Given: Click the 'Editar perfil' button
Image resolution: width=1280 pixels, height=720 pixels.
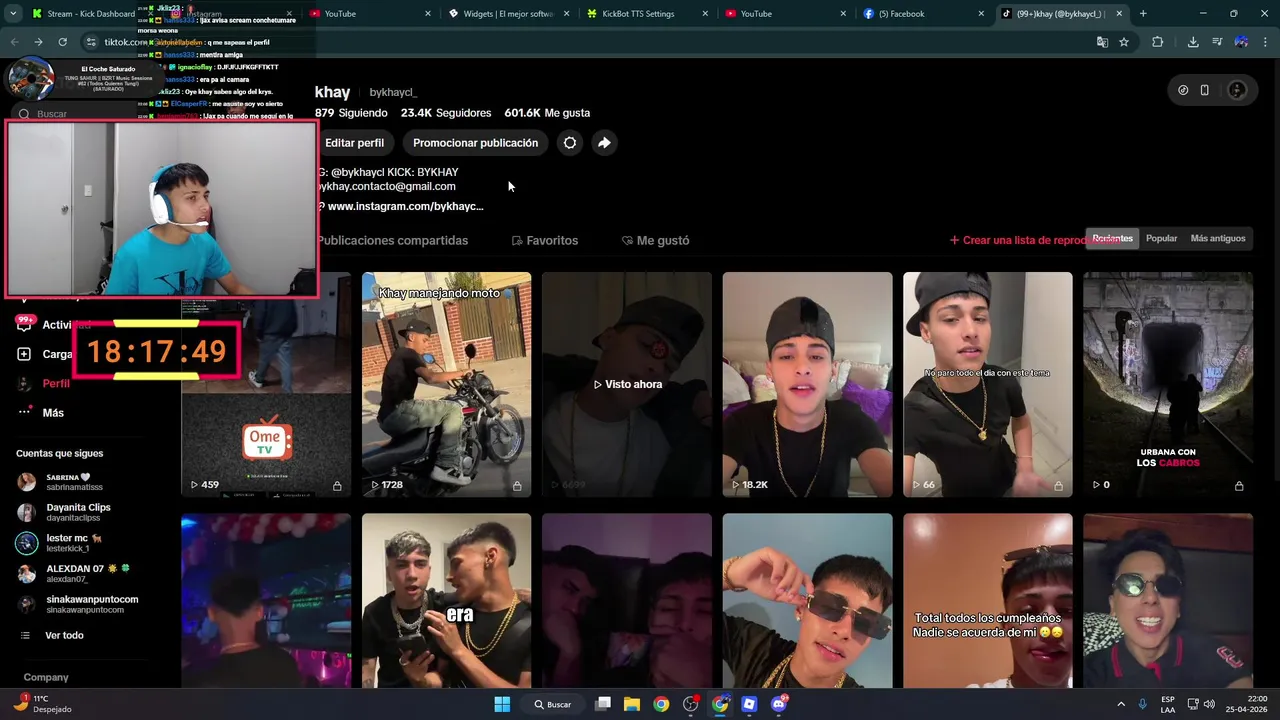Looking at the screenshot, I should point(354,143).
